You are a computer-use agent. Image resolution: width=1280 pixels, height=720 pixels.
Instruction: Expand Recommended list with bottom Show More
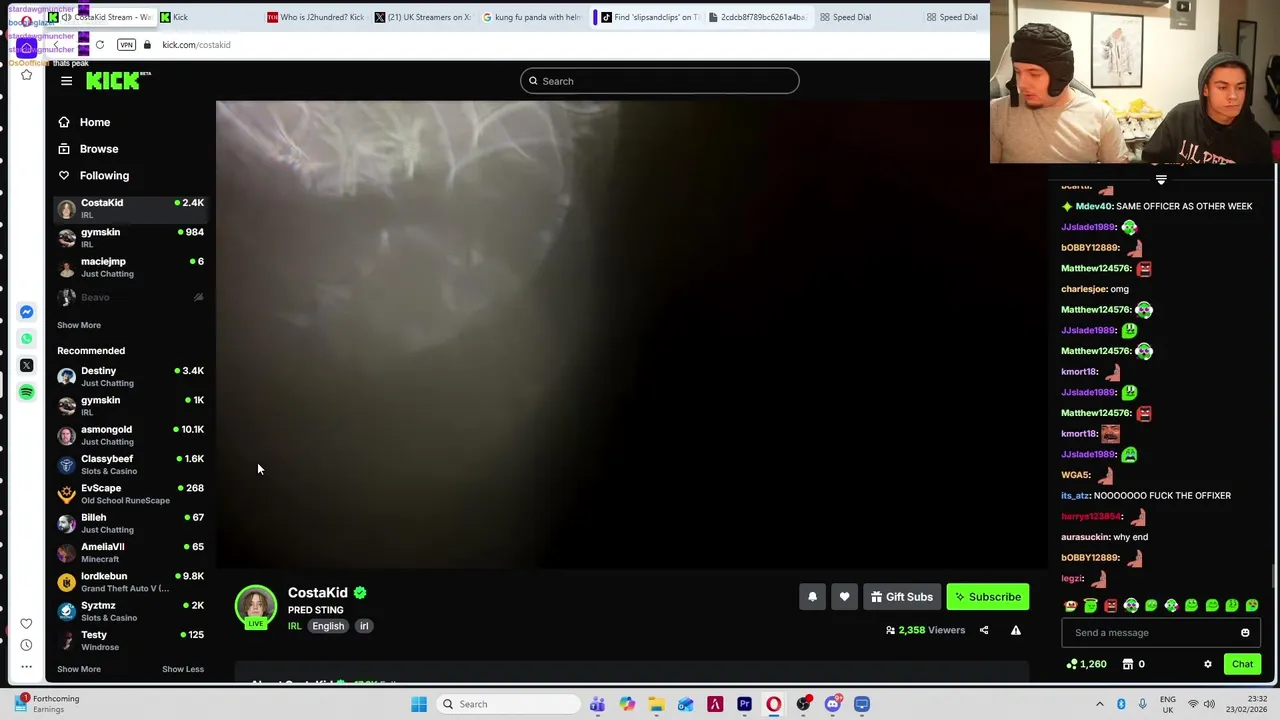pos(79,669)
